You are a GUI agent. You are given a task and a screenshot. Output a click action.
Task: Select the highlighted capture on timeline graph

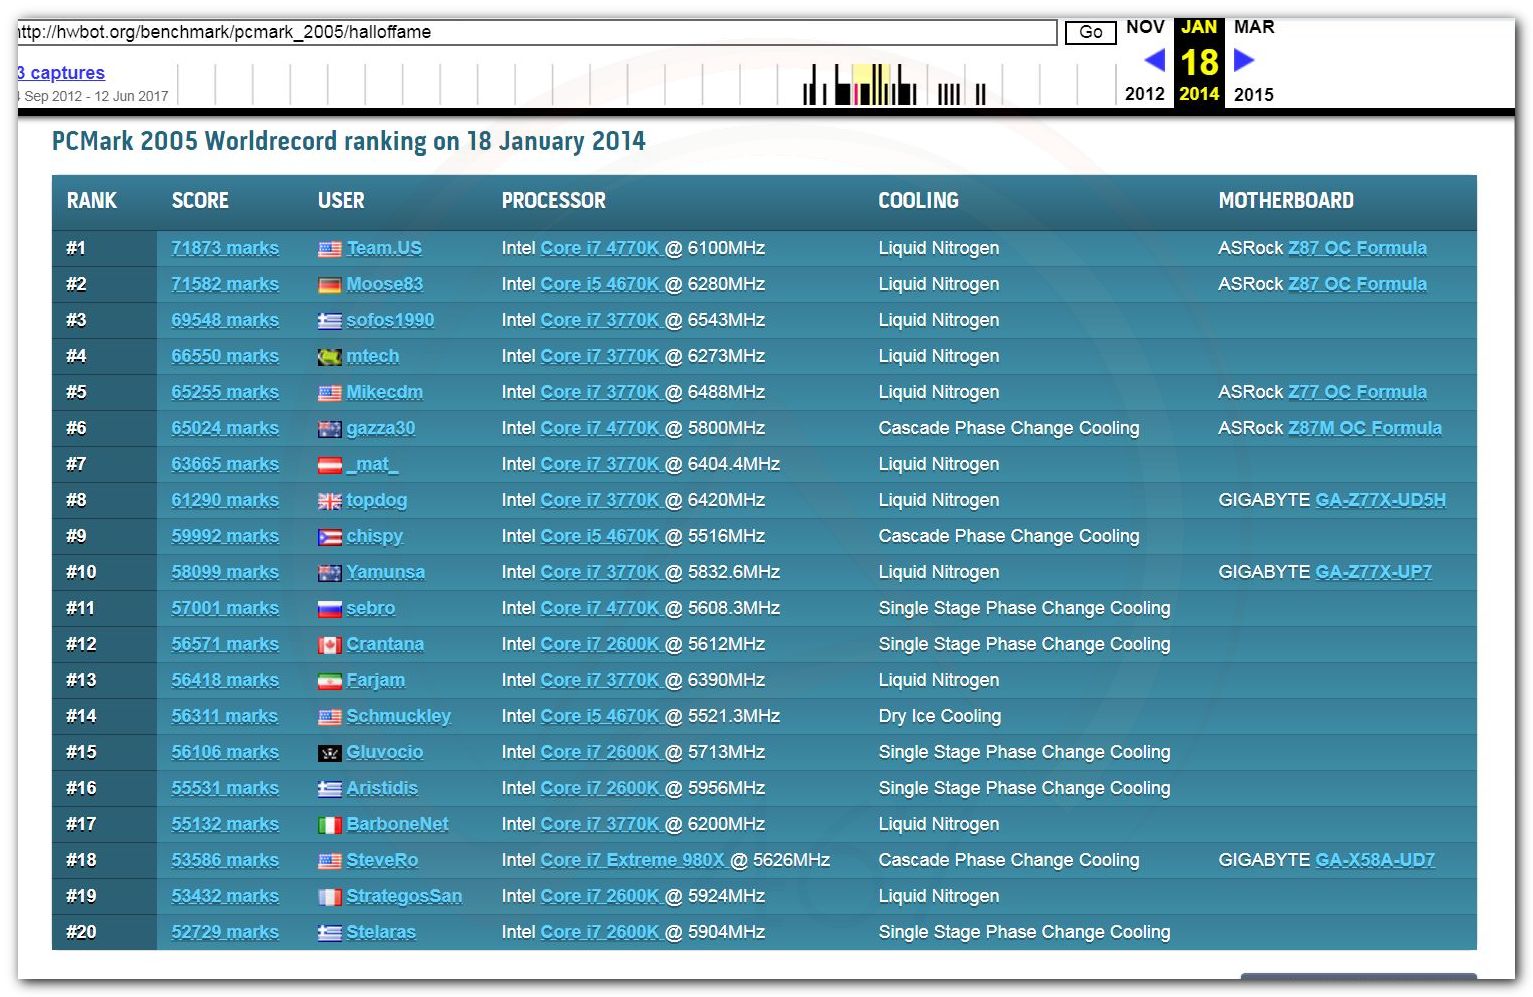click(870, 85)
